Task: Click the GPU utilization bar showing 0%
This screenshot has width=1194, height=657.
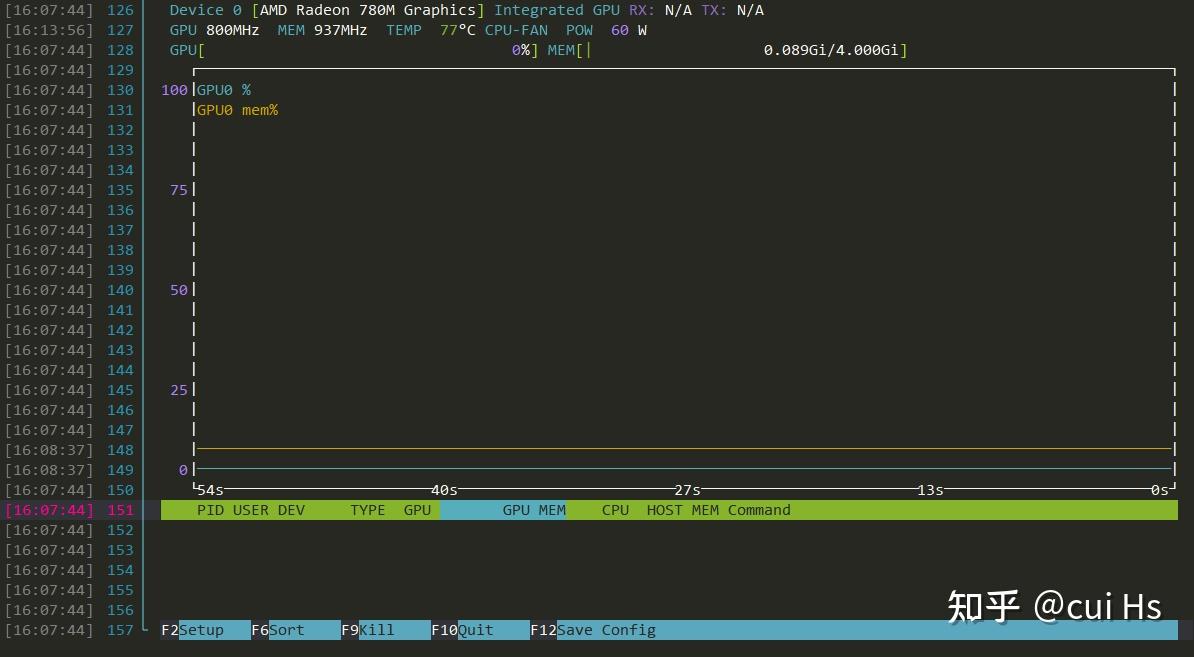Action: (354, 50)
